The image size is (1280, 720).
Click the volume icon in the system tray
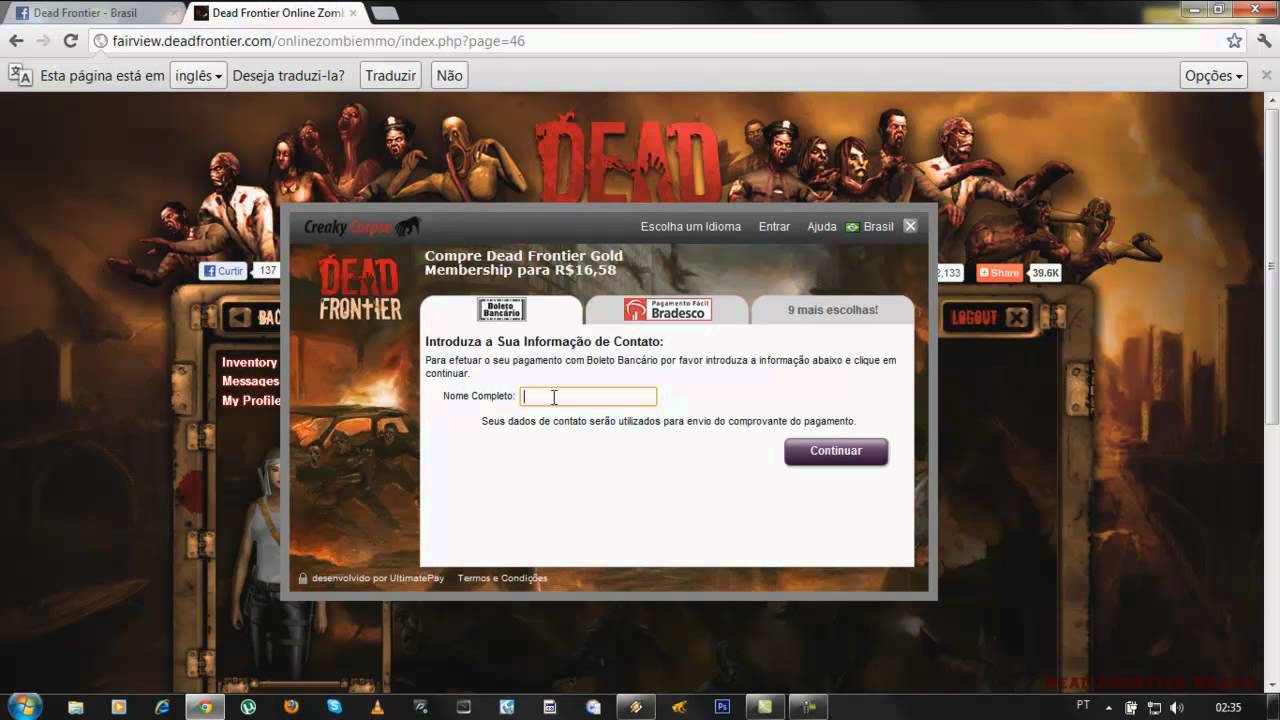pos(1177,707)
